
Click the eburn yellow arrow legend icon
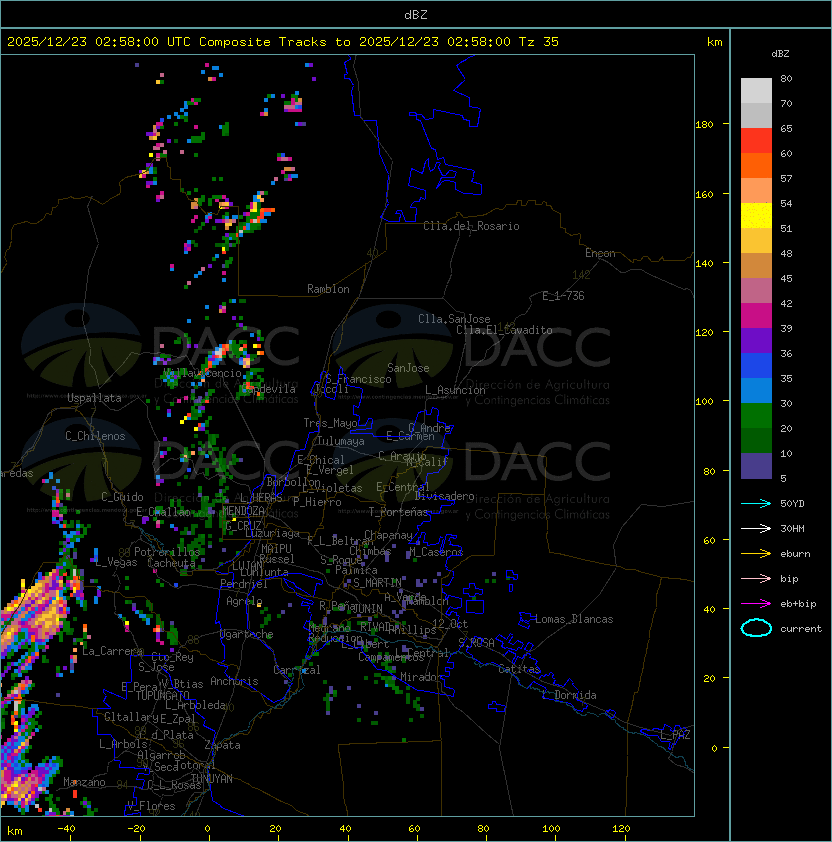[756, 553]
